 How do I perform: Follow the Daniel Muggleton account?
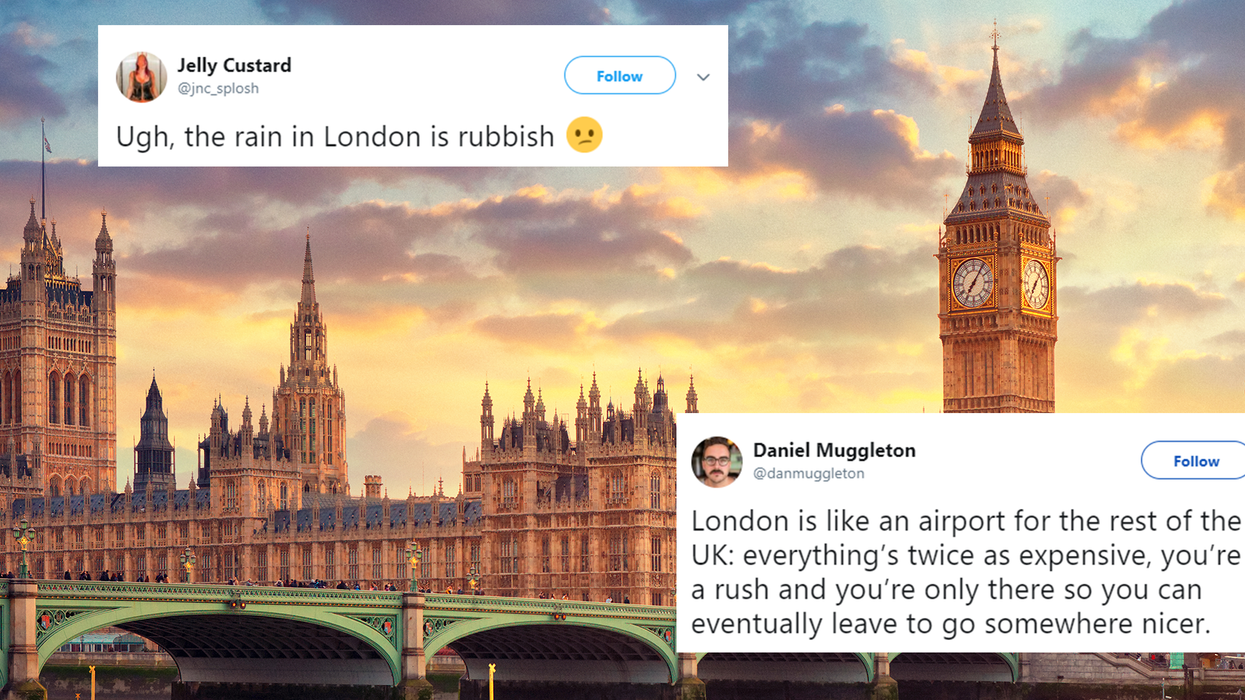pyautogui.click(x=1195, y=461)
